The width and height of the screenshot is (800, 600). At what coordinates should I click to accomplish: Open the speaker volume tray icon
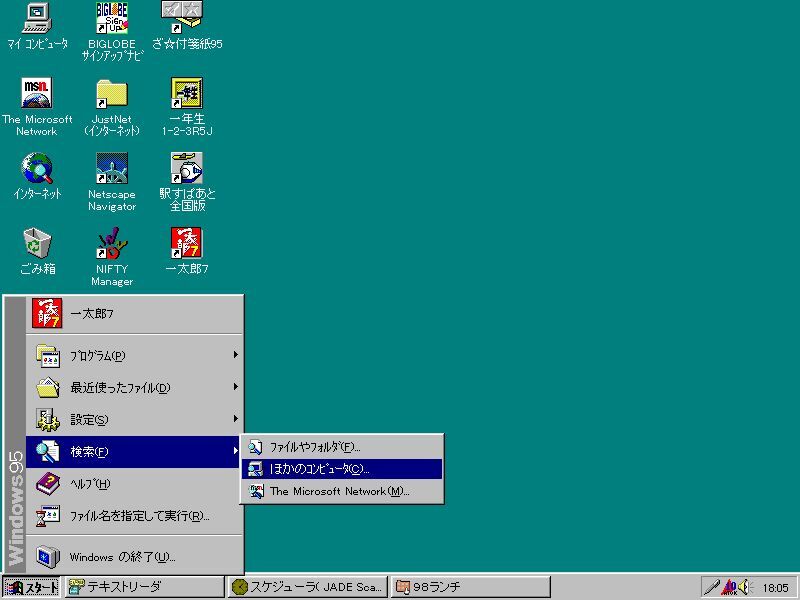pos(745,587)
